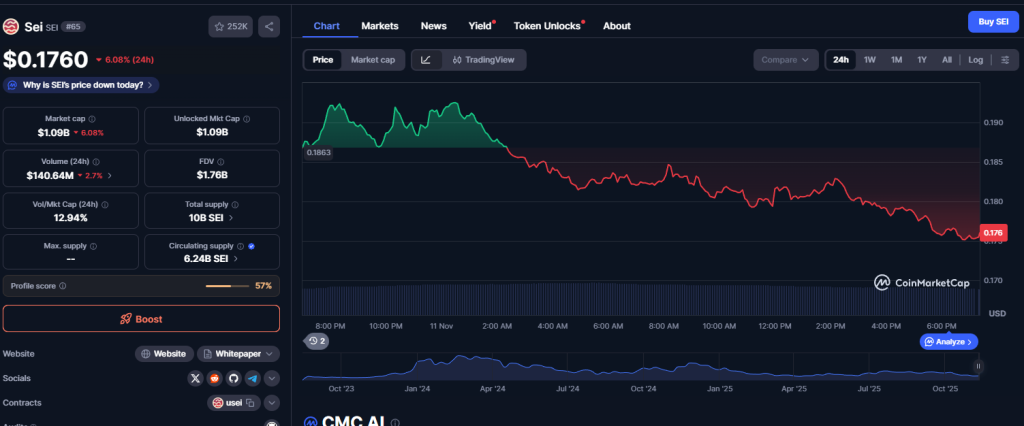This screenshot has width=1024, height=426.
Task: Open the Compare dropdown
Action: [785, 60]
